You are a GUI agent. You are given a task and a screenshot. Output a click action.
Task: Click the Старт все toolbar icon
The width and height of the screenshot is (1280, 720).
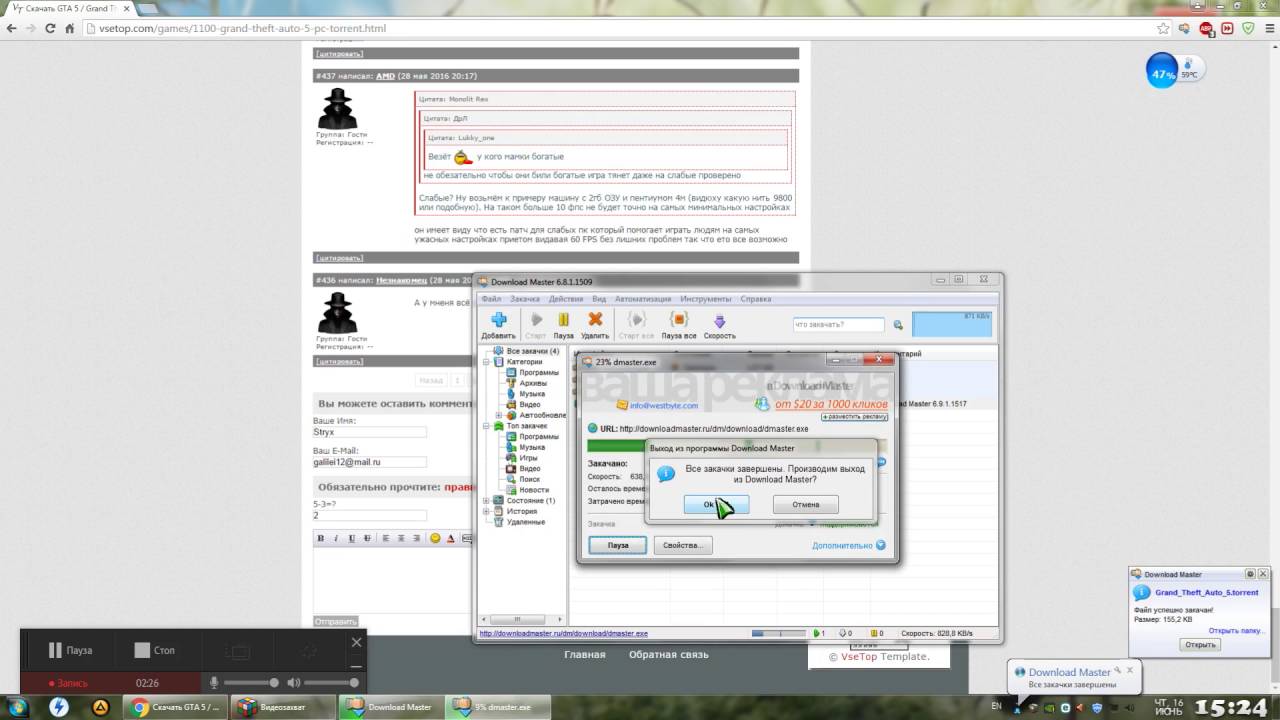click(636, 320)
